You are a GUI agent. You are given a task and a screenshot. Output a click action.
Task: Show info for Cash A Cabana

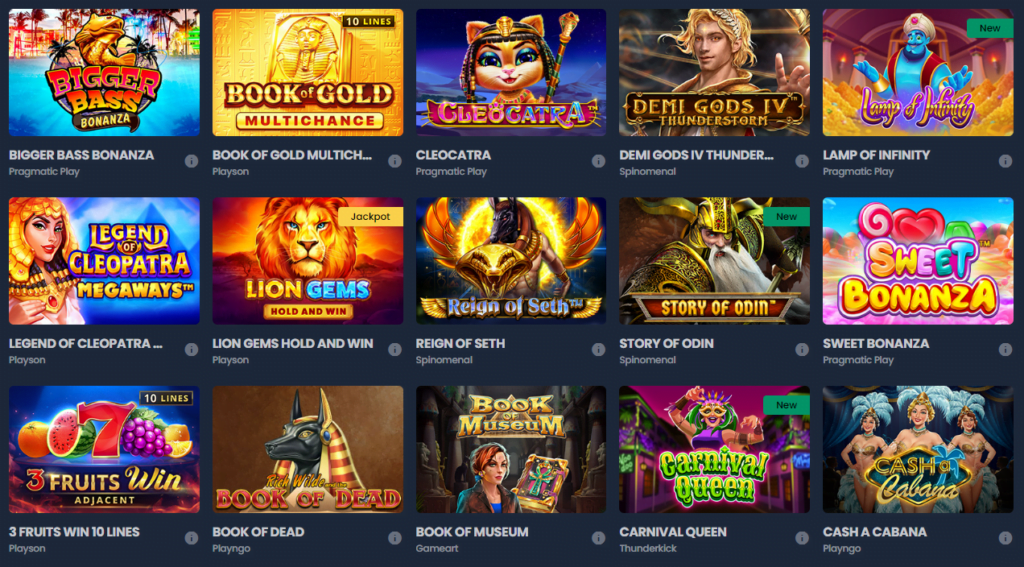pos(1005,538)
